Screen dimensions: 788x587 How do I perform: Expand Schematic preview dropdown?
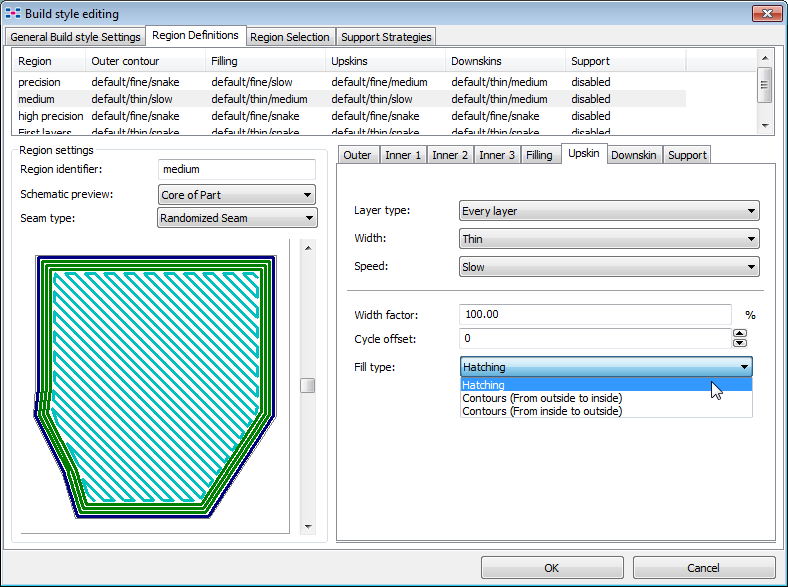point(237,195)
